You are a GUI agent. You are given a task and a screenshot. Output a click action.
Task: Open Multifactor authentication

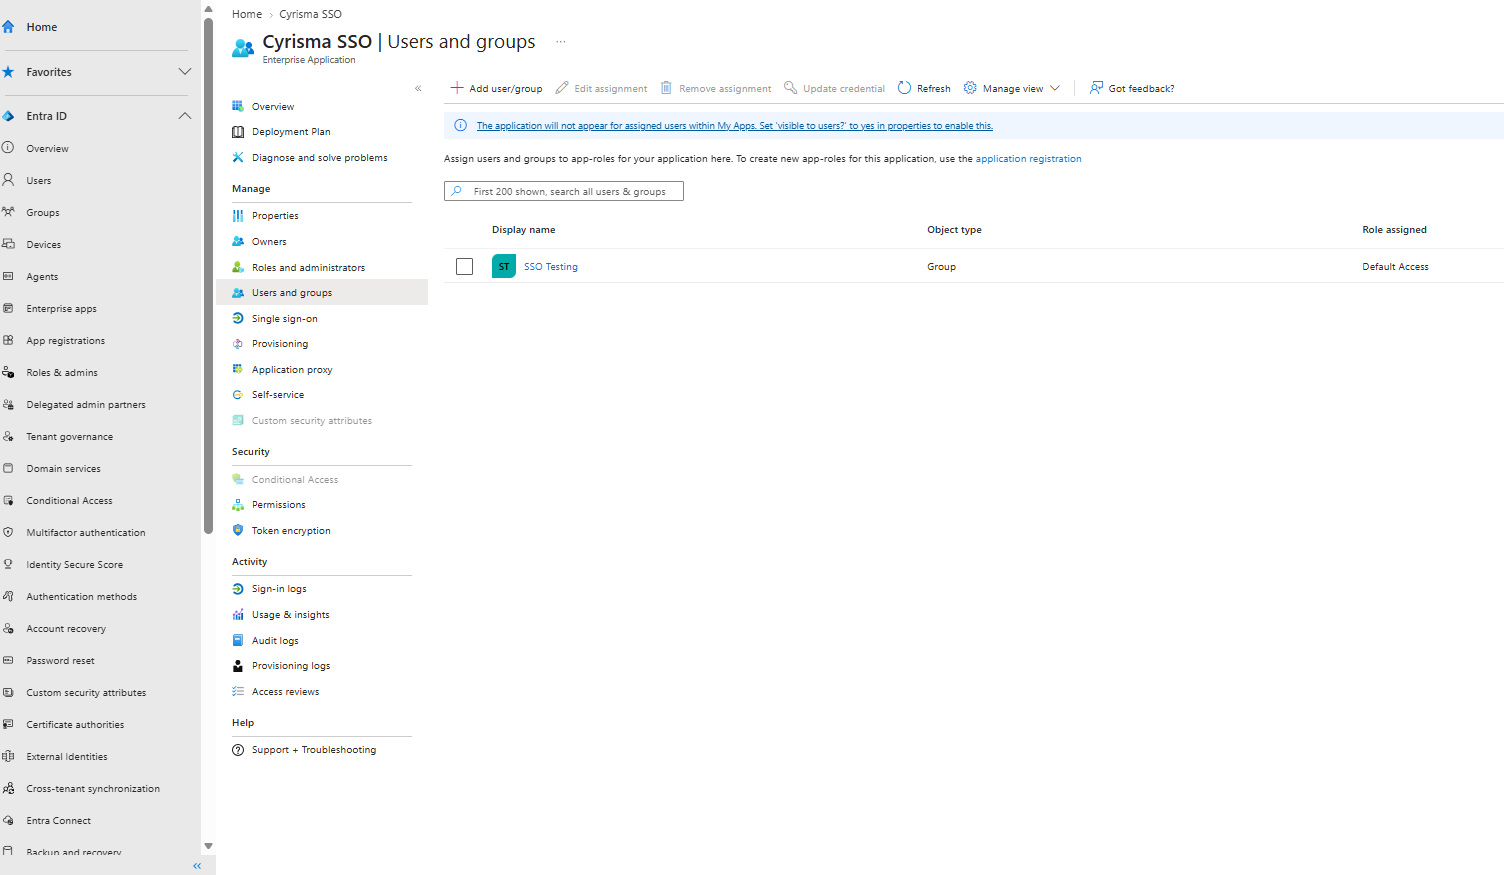pyautogui.click(x=86, y=533)
